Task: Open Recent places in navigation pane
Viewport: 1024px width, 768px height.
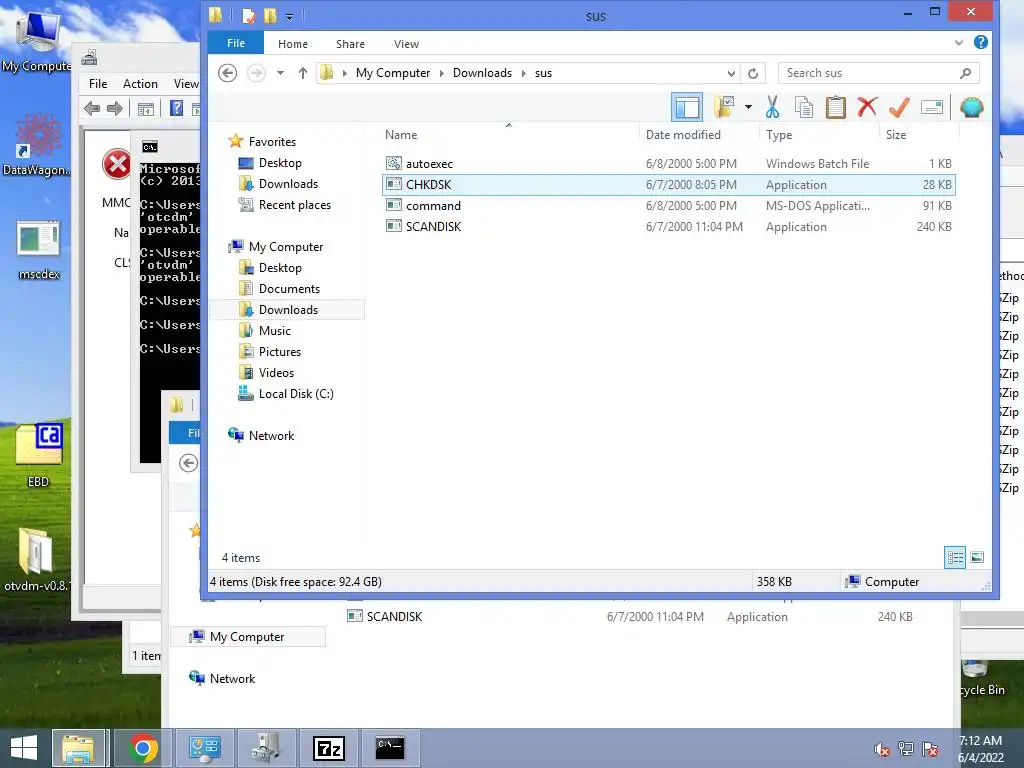Action: pyautogui.click(x=285, y=204)
